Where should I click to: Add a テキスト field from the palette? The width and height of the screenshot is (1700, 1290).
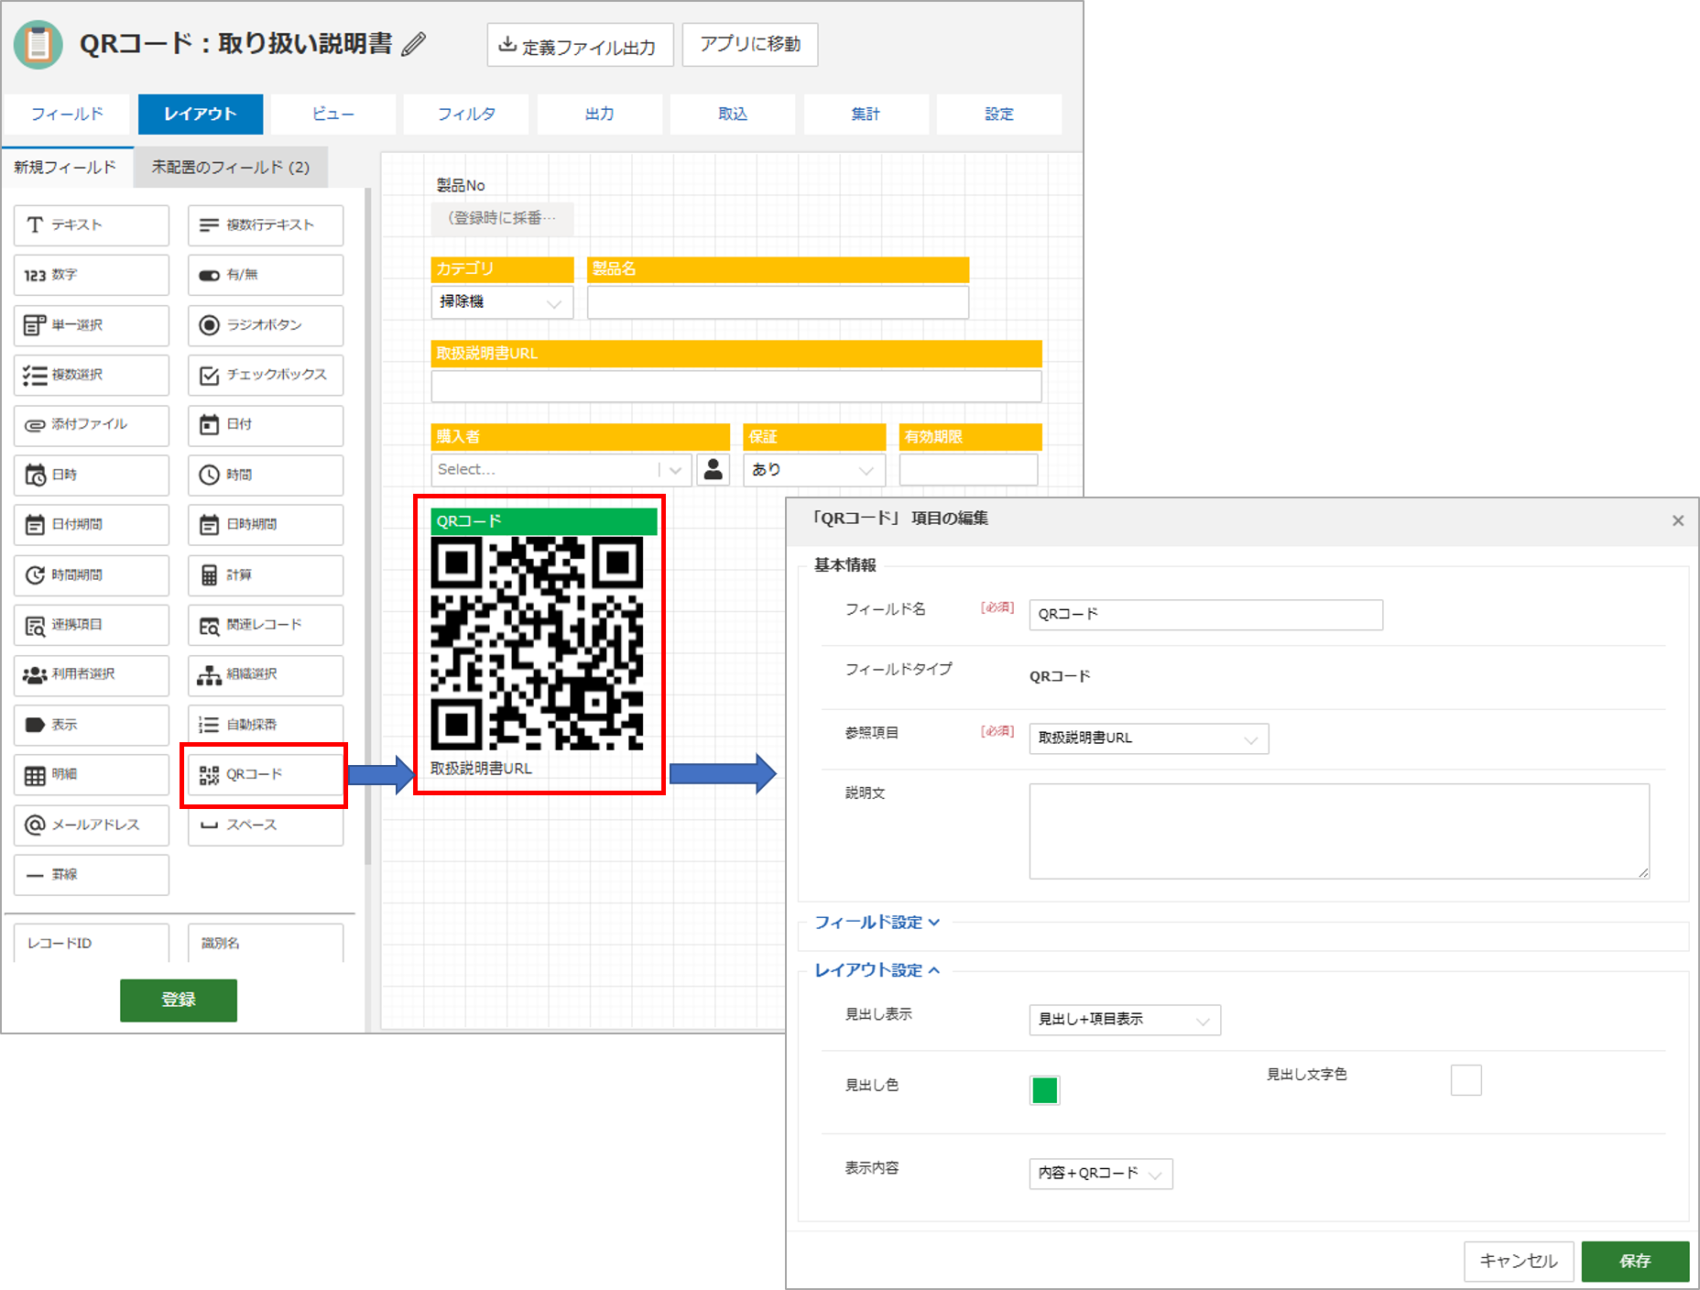[x=91, y=225]
